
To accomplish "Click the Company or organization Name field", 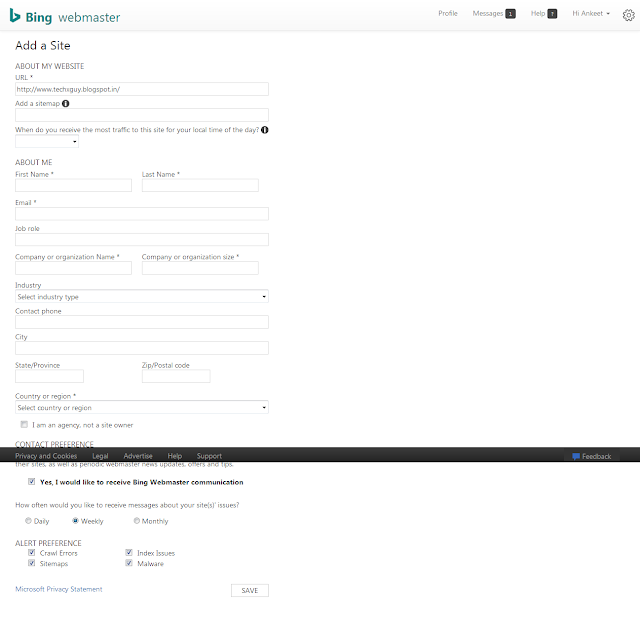I will click(x=73, y=268).
